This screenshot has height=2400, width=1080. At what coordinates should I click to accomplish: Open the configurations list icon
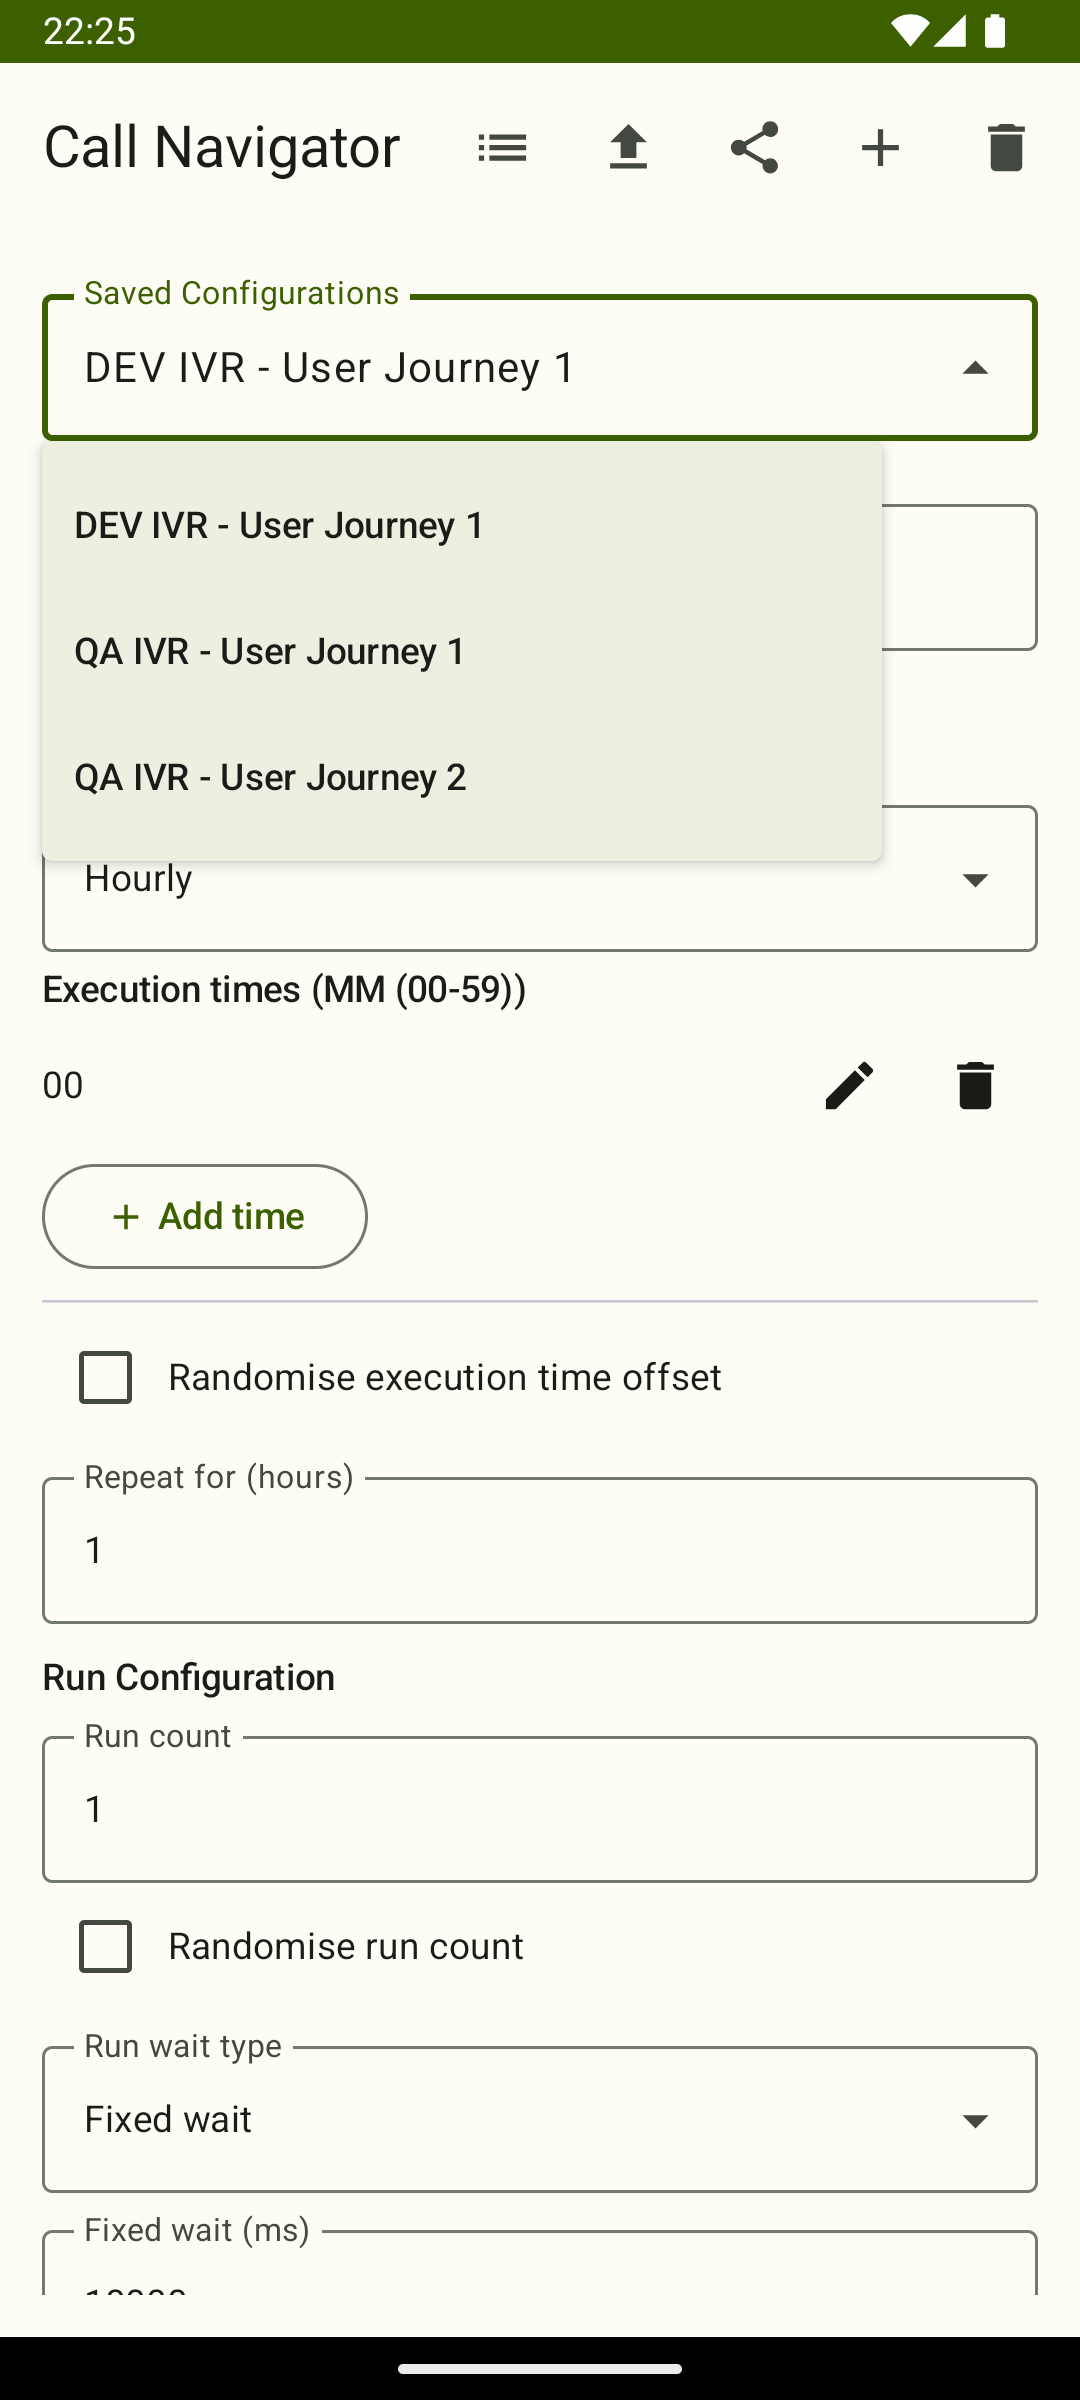tap(502, 147)
